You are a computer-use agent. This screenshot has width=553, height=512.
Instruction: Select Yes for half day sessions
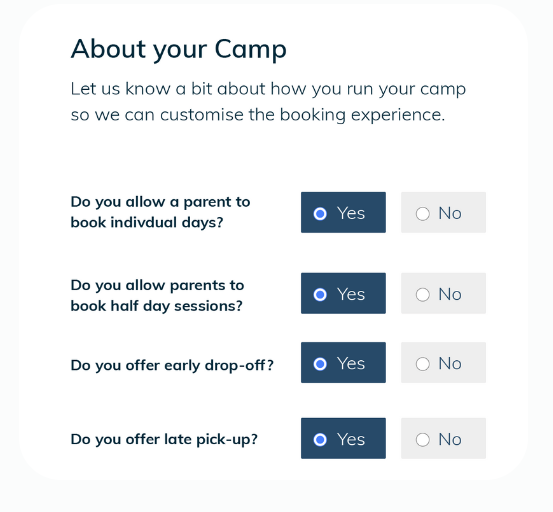click(343, 293)
